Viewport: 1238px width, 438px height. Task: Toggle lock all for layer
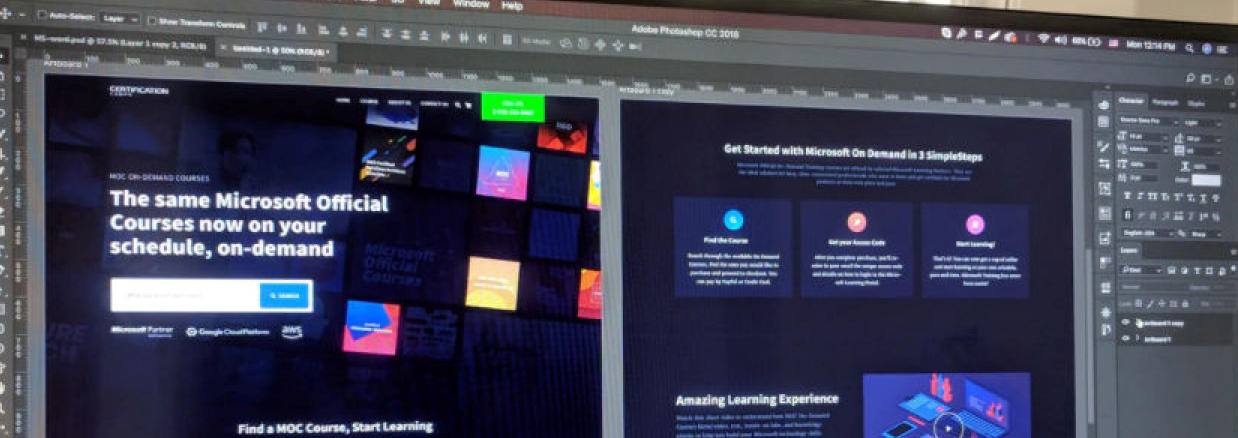(x=1184, y=302)
